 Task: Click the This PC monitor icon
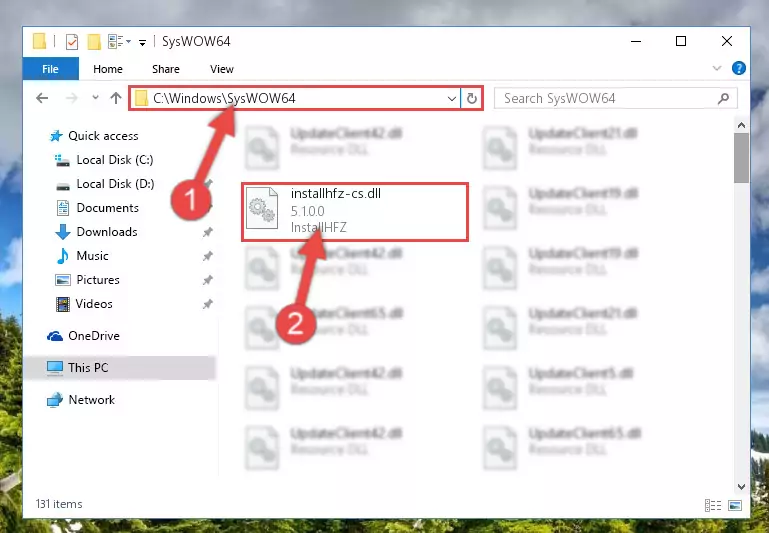pyautogui.click(x=55, y=368)
